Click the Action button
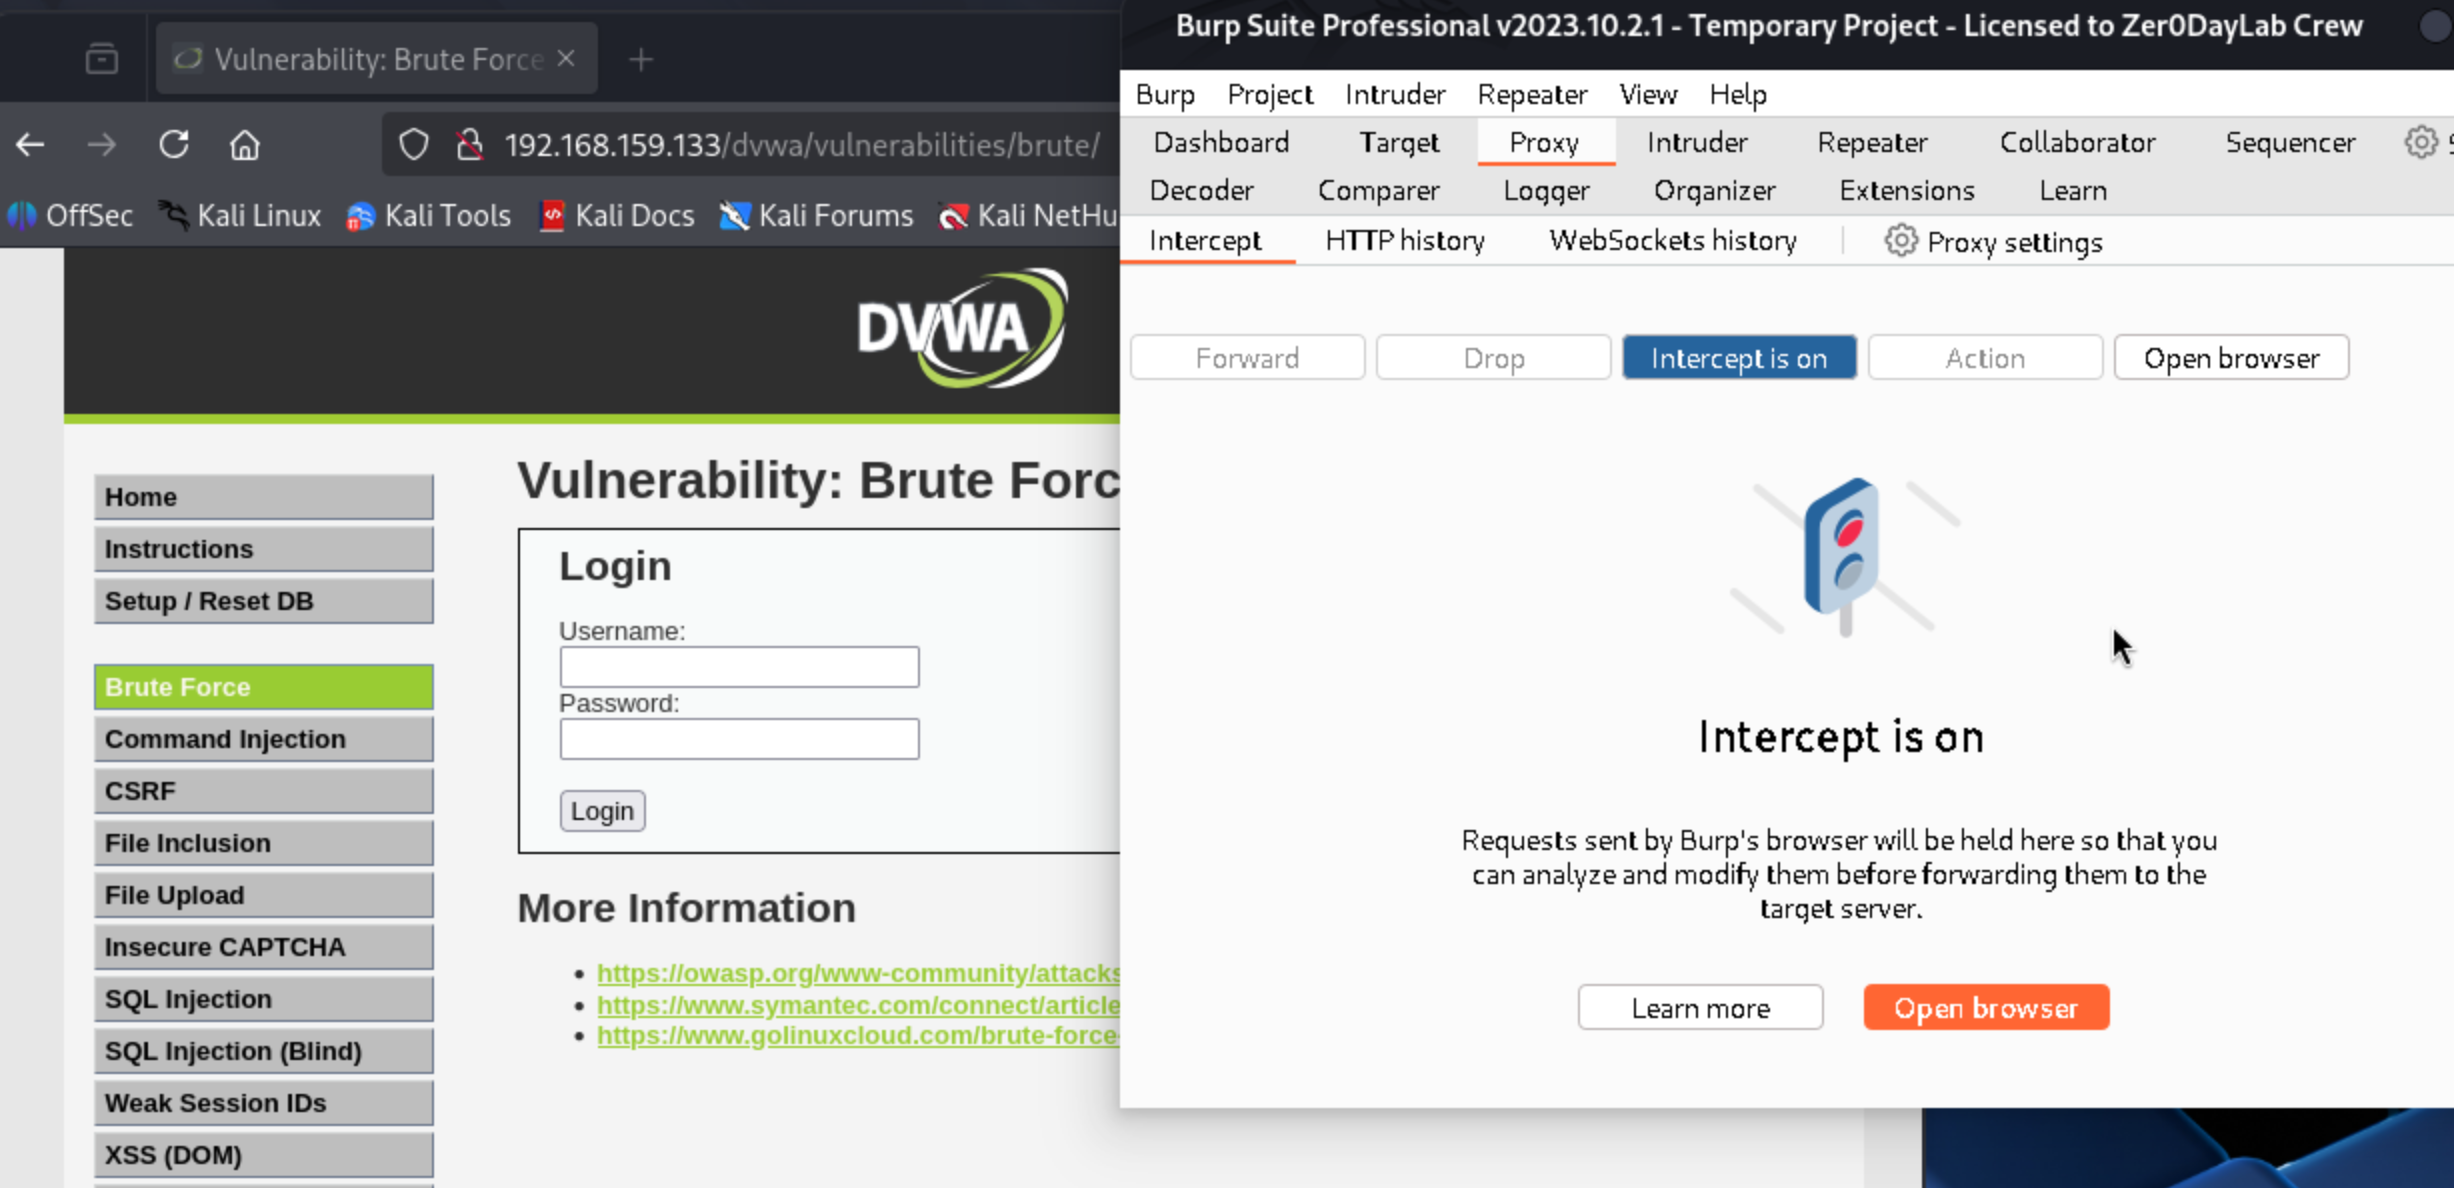The image size is (2454, 1188). pos(1985,358)
